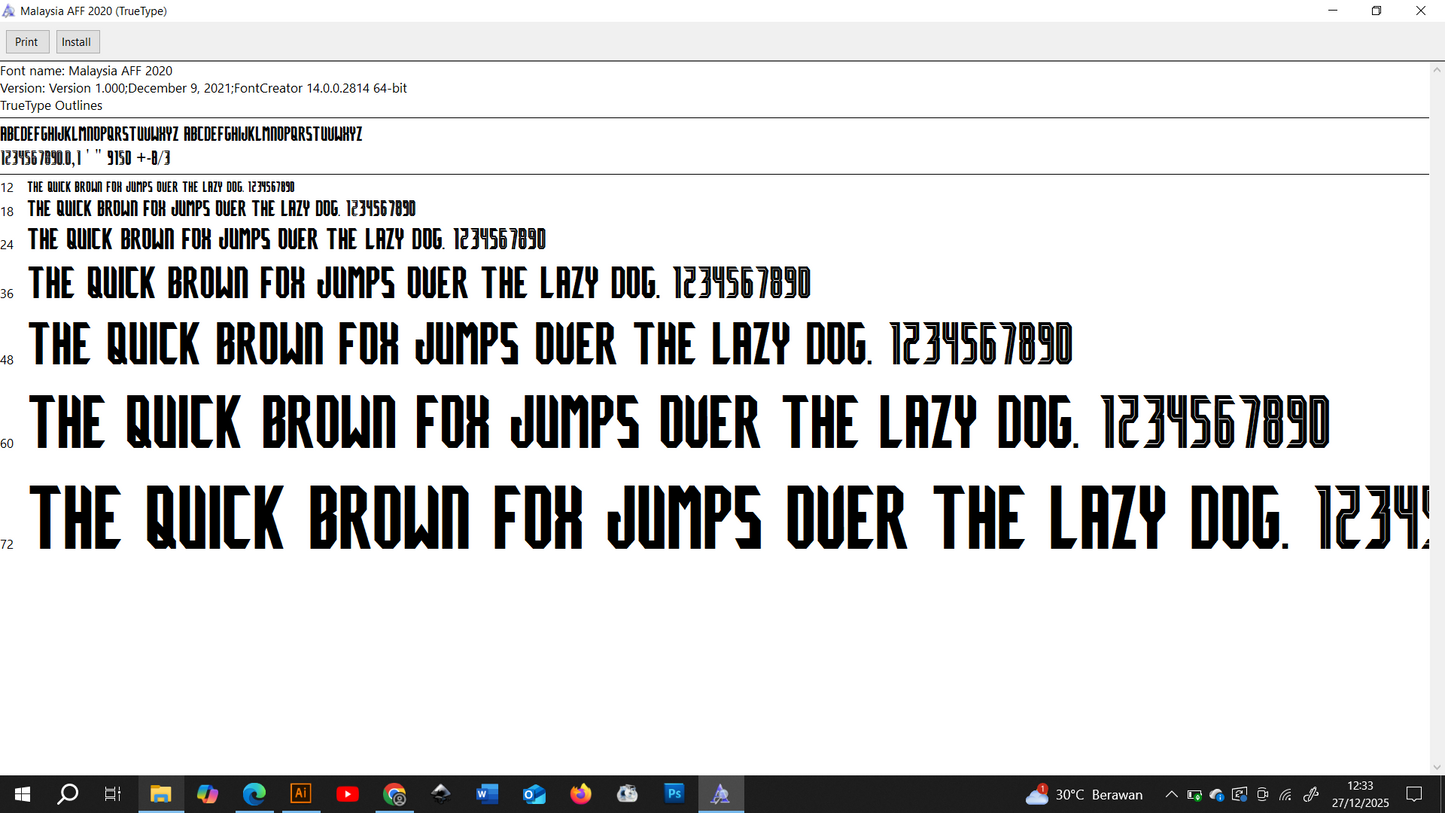
Task: Open YouTube from the taskbar
Action: (x=347, y=794)
